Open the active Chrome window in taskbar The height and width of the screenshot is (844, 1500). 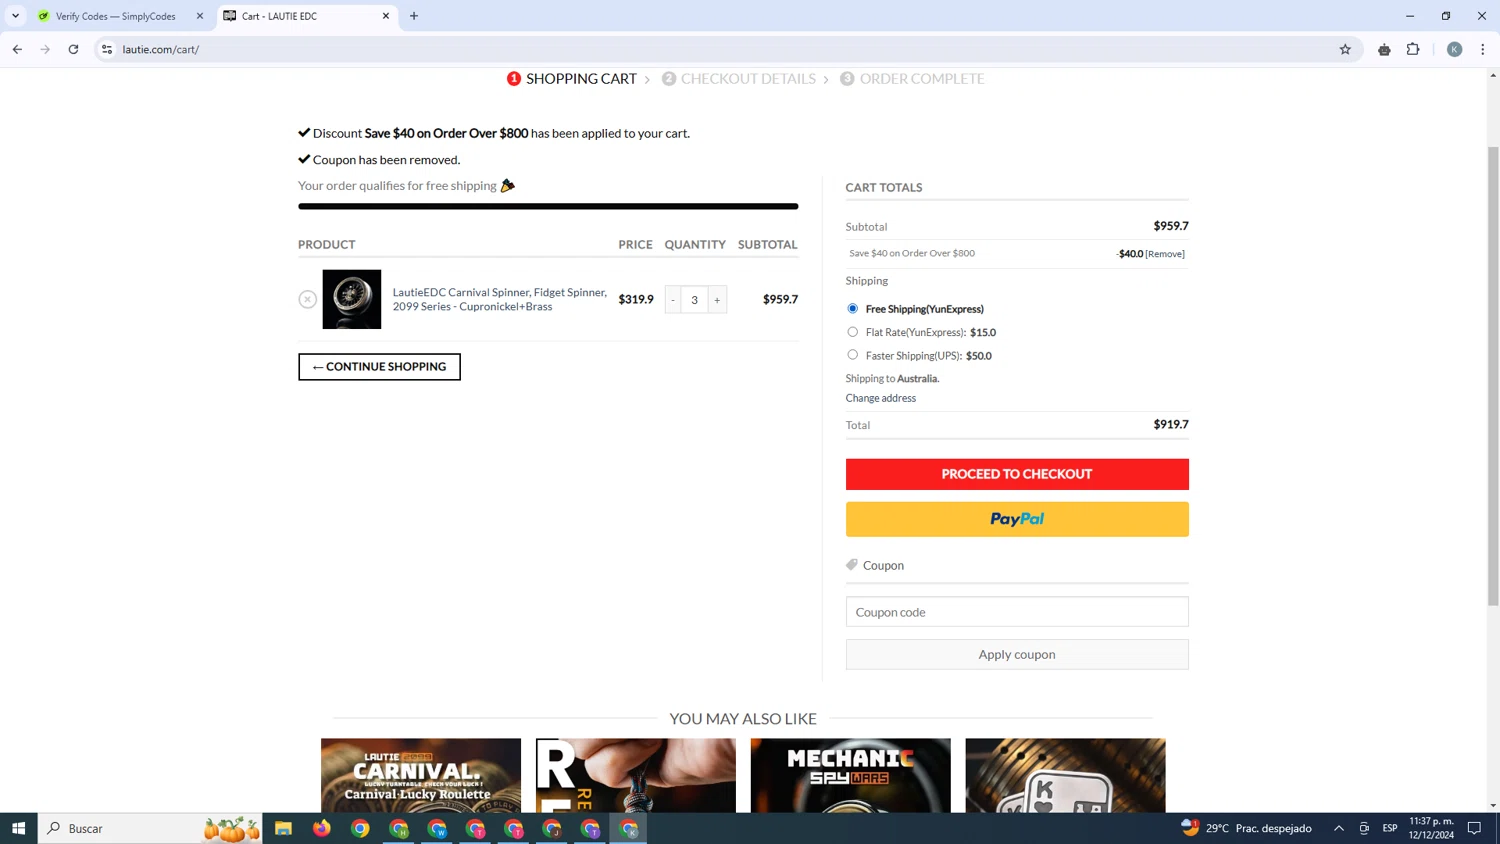point(629,828)
